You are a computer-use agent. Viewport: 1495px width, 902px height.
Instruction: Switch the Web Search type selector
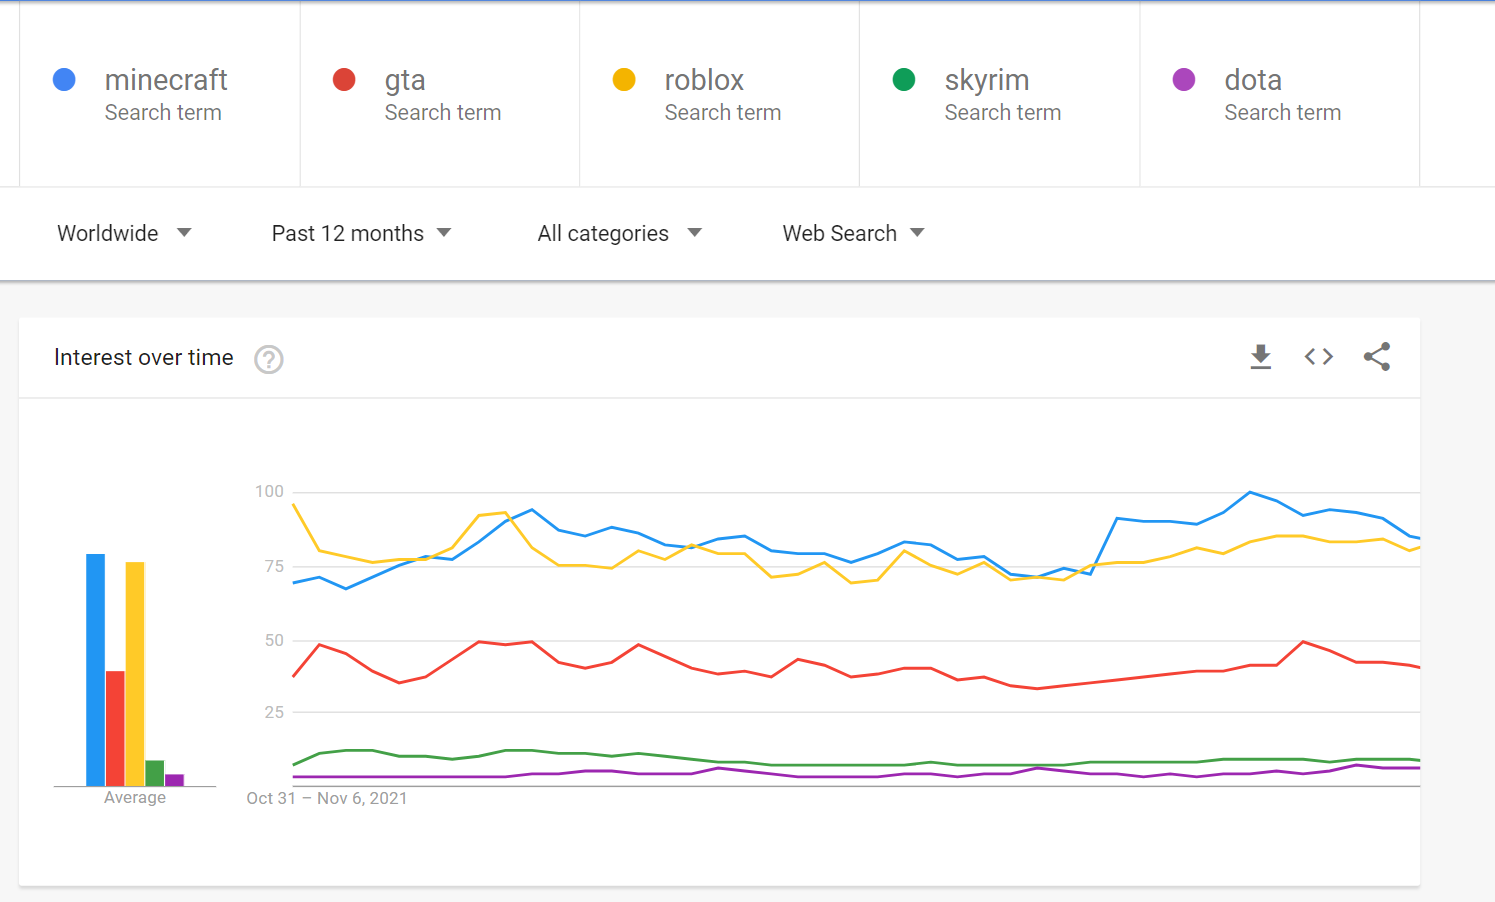pyautogui.click(x=852, y=233)
